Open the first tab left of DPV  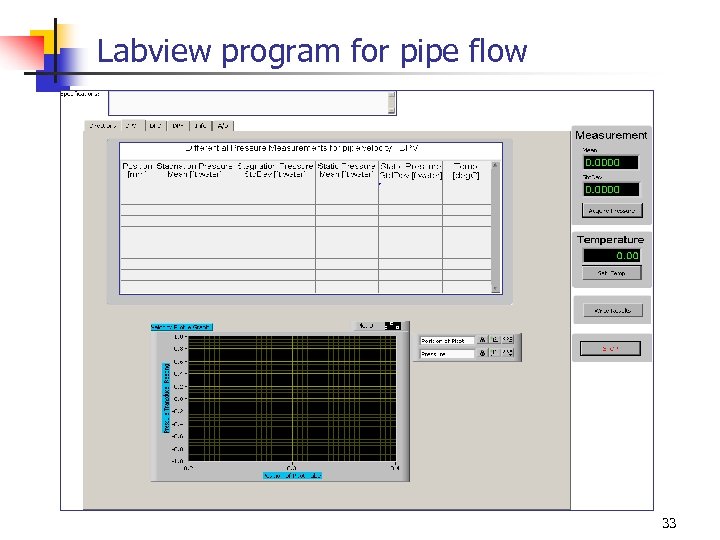(x=103, y=125)
